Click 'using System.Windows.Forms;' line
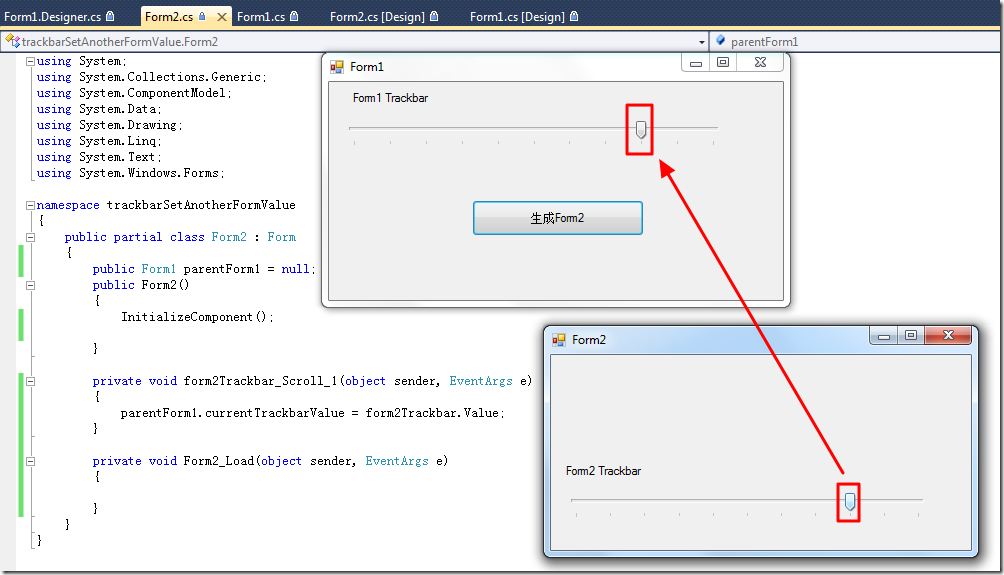Viewport: 1004px width, 575px height. [131, 173]
